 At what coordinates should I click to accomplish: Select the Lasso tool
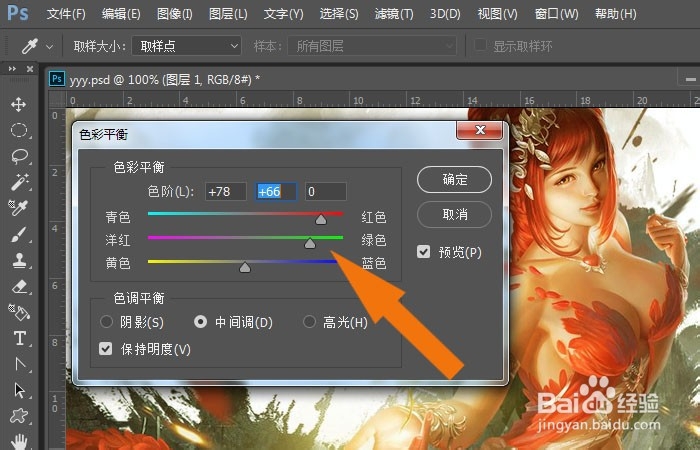point(19,157)
